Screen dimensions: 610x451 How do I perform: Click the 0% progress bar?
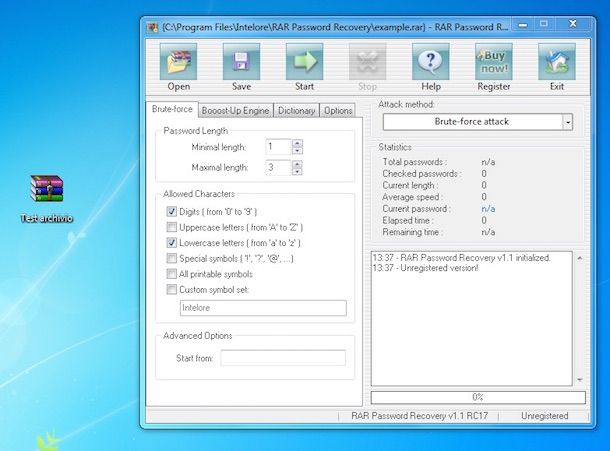coord(478,397)
